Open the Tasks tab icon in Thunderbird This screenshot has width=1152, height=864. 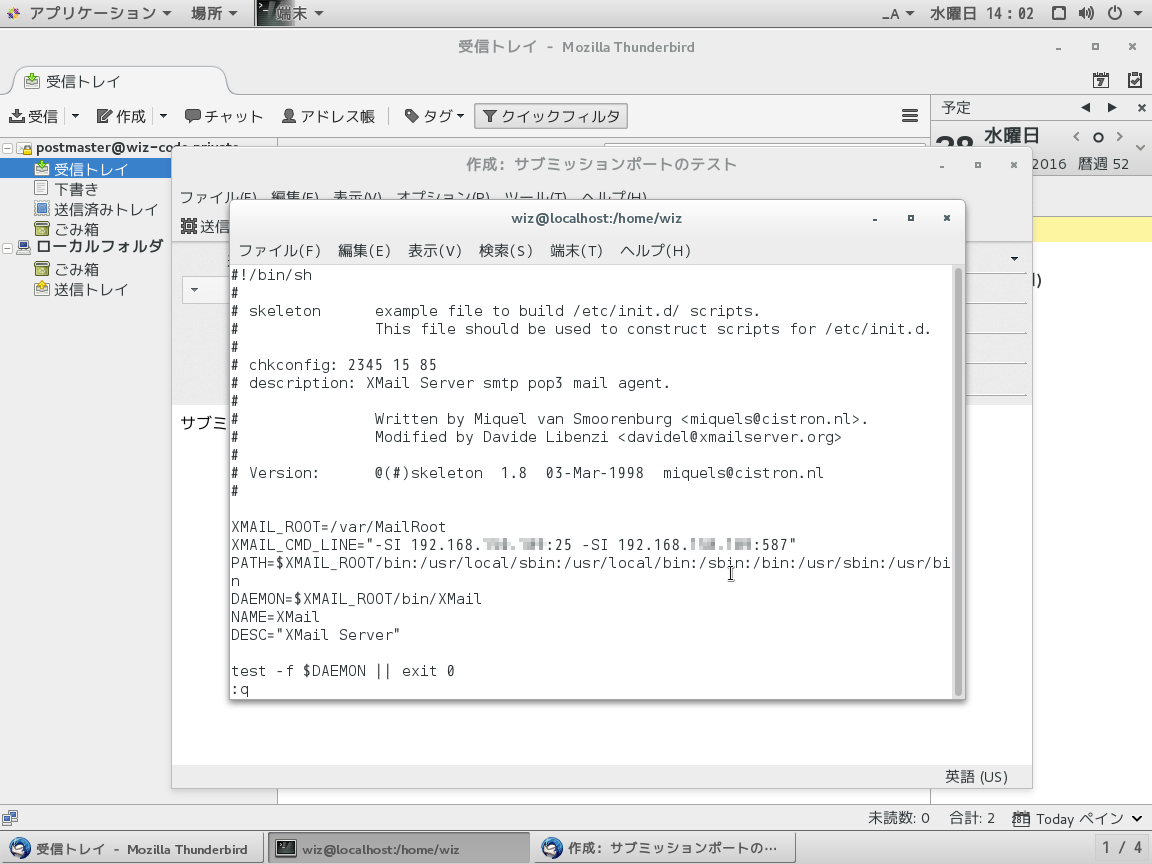pos(1134,80)
